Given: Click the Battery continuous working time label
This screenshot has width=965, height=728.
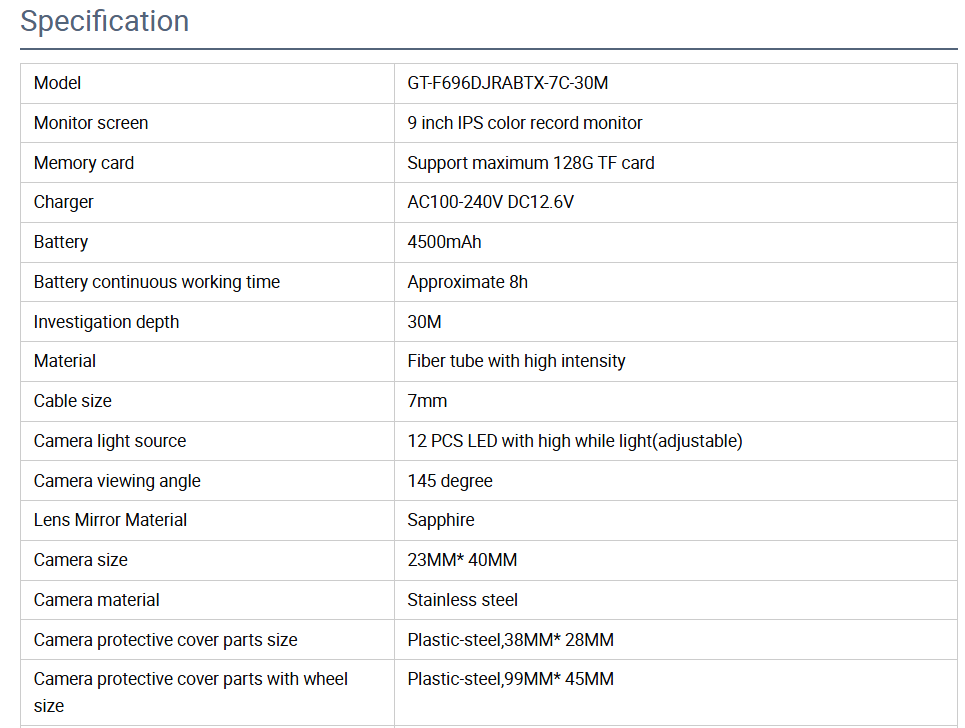Looking at the screenshot, I should pyautogui.click(x=157, y=282).
